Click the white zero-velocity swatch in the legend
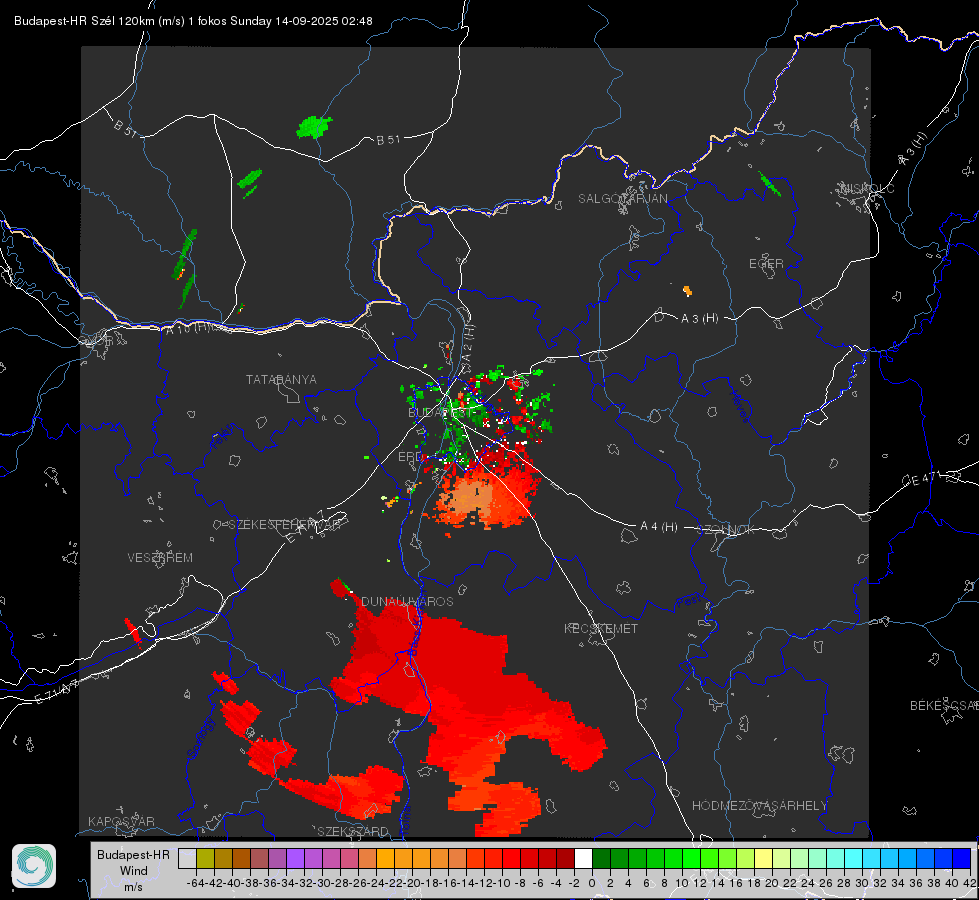Screen dimensions: 979x900 pos(583,858)
